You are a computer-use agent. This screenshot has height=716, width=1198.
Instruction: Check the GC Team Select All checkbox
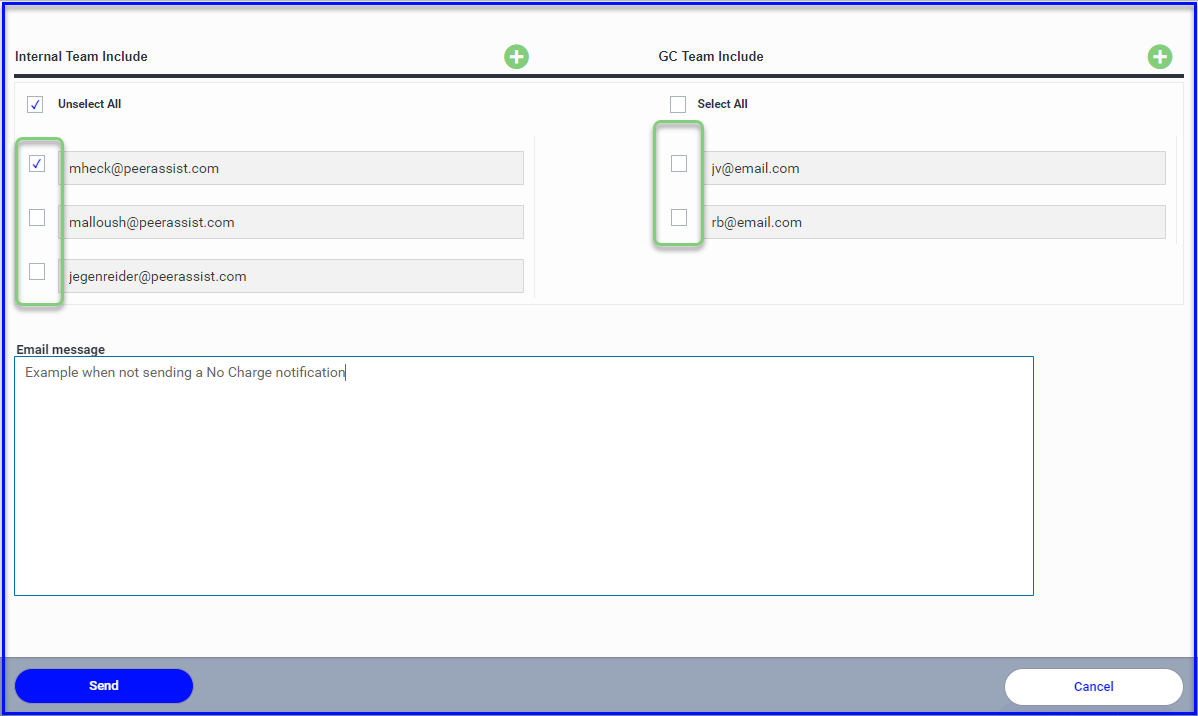click(x=678, y=104)
